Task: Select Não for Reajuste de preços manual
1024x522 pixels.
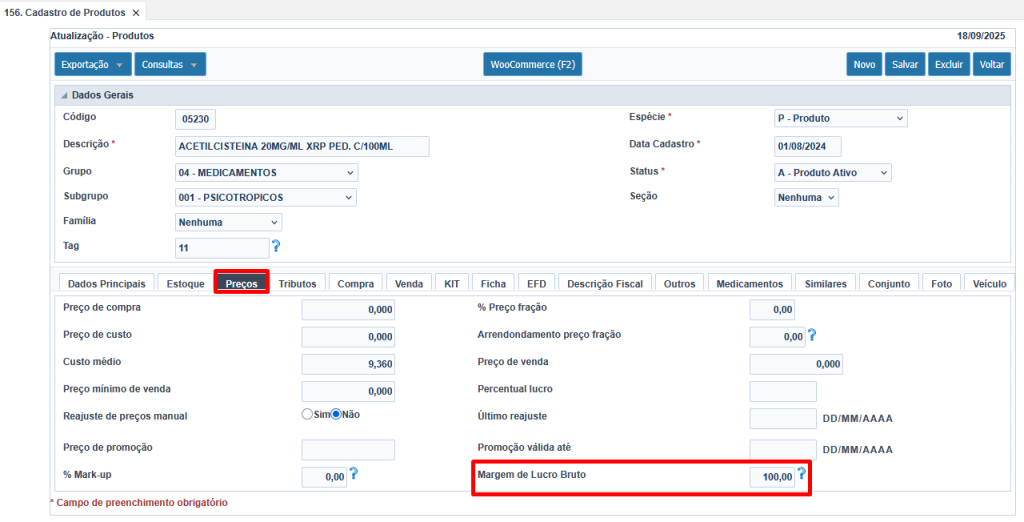Action: pos(337,414)
